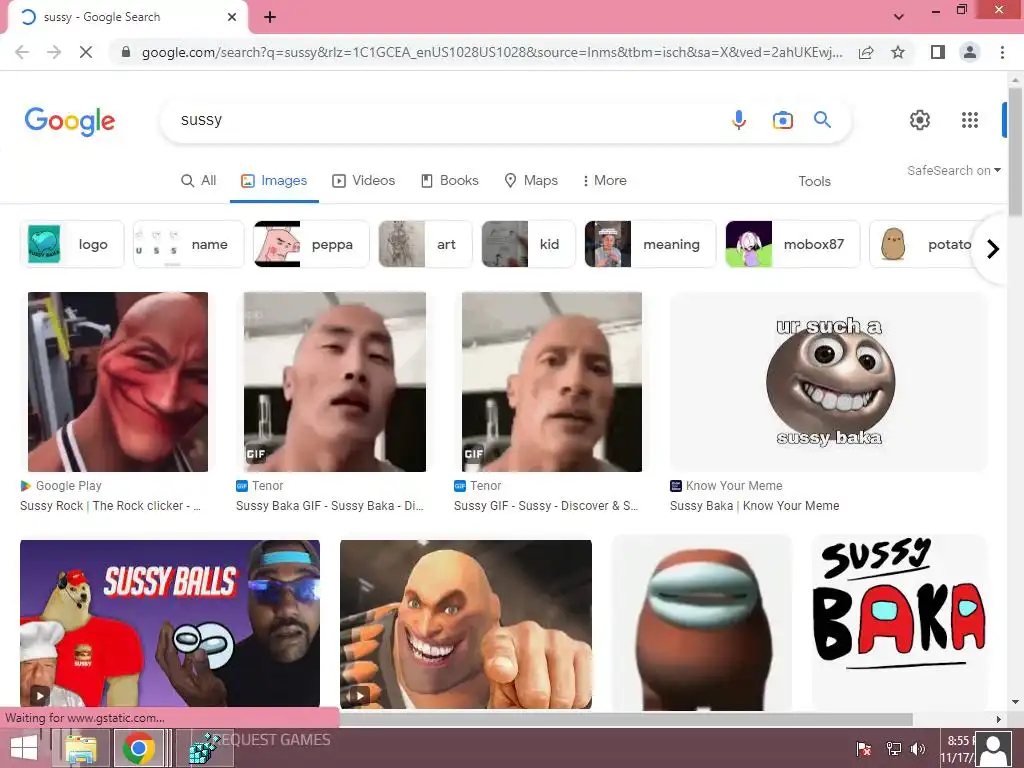Open the Sussy GIF Rock eyebrow thumbnail
This screenshot has width=1024, height=768.
tap(552, 381)
